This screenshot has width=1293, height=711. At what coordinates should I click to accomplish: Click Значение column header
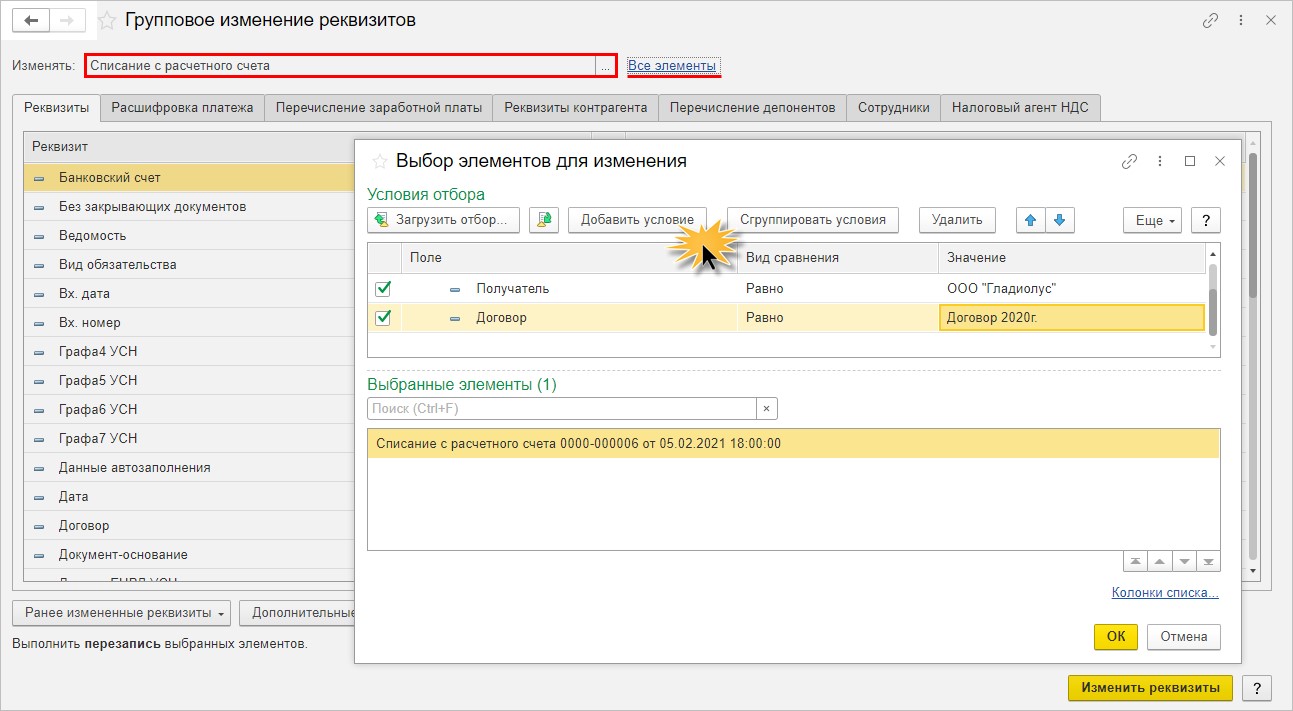[1072, 258]
